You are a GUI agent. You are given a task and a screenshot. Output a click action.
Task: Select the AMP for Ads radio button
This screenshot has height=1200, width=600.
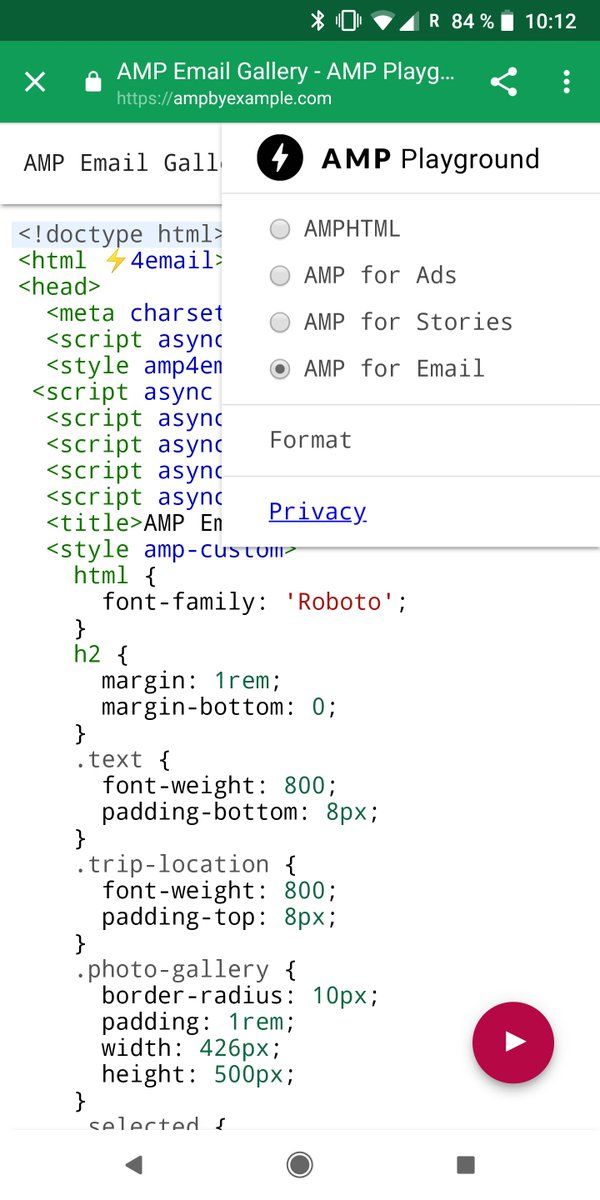(x=281, y=275)
